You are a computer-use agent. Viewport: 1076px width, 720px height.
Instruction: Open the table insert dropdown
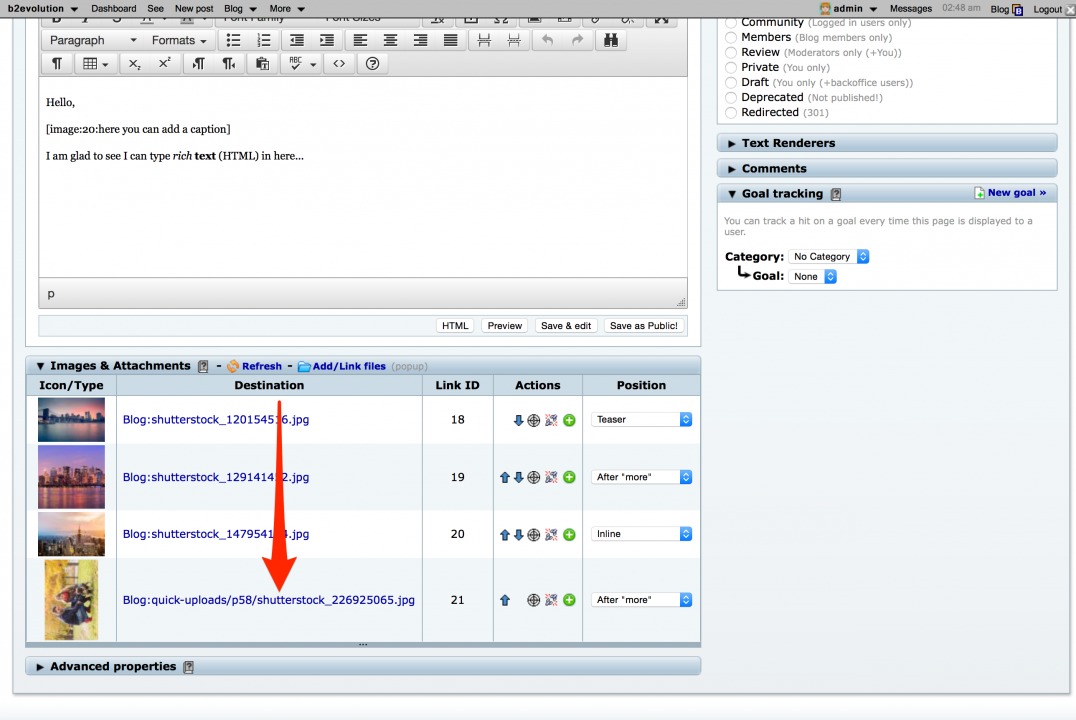point(95,64)
